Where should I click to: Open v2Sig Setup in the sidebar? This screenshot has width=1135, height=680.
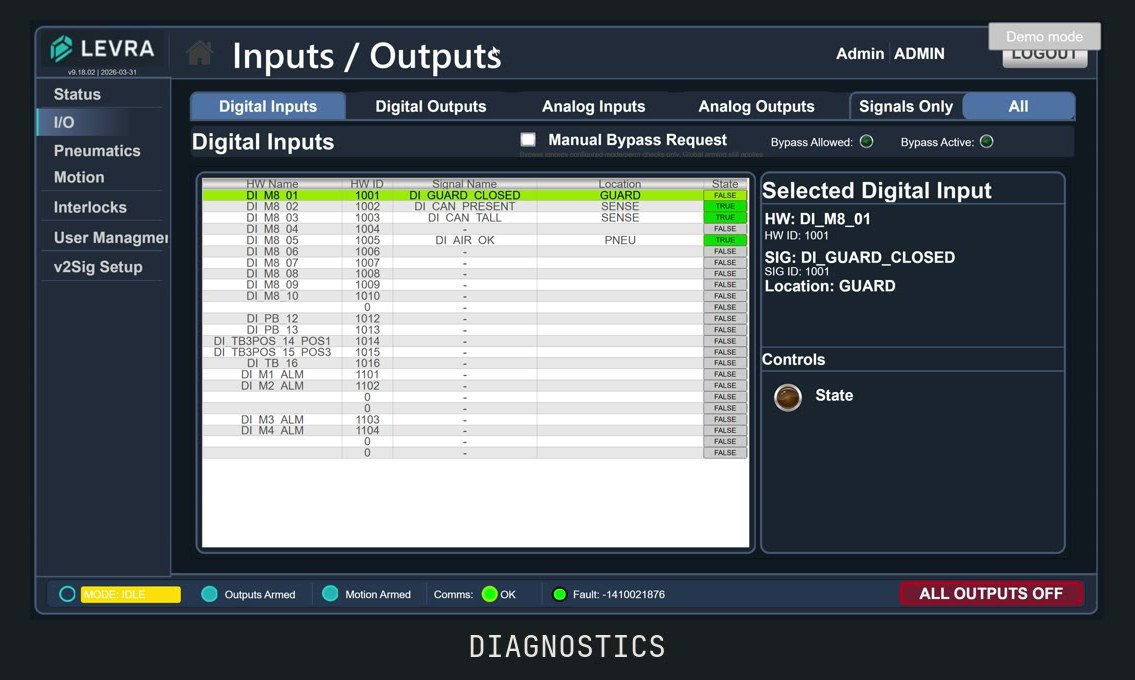(98, 267)
